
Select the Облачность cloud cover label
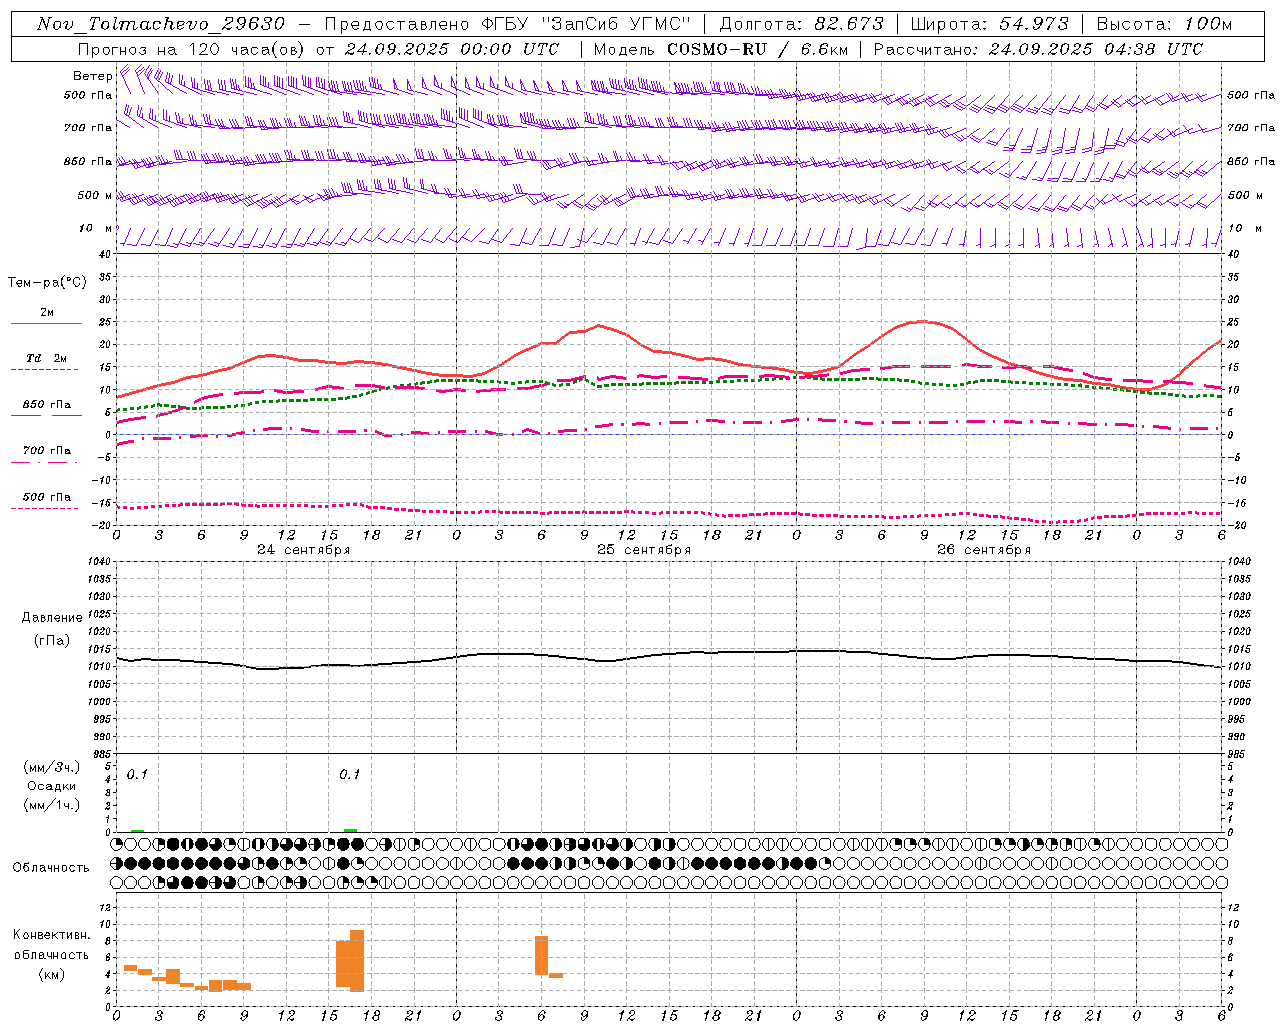tap(51, 867)
